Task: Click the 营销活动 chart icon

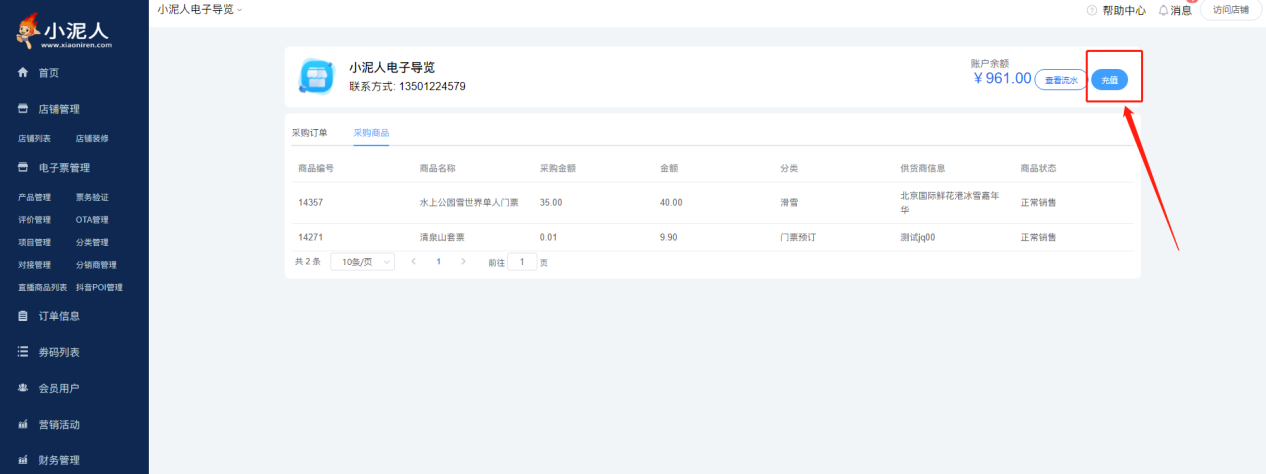Action: click(x=23, y=424)
